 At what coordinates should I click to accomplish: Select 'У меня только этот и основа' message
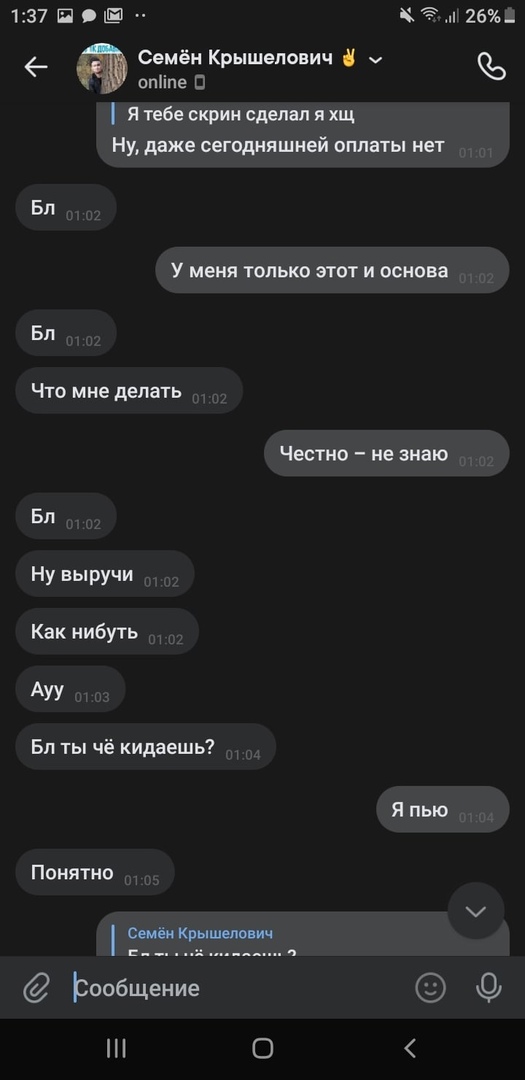coord(332,270)
